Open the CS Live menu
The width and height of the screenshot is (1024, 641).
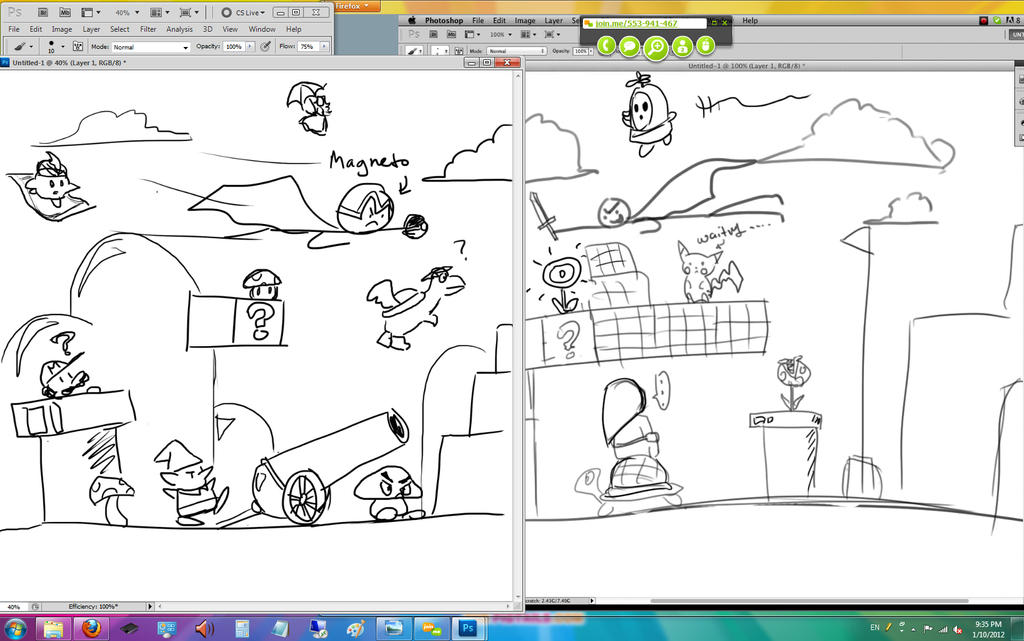point(244,12)
